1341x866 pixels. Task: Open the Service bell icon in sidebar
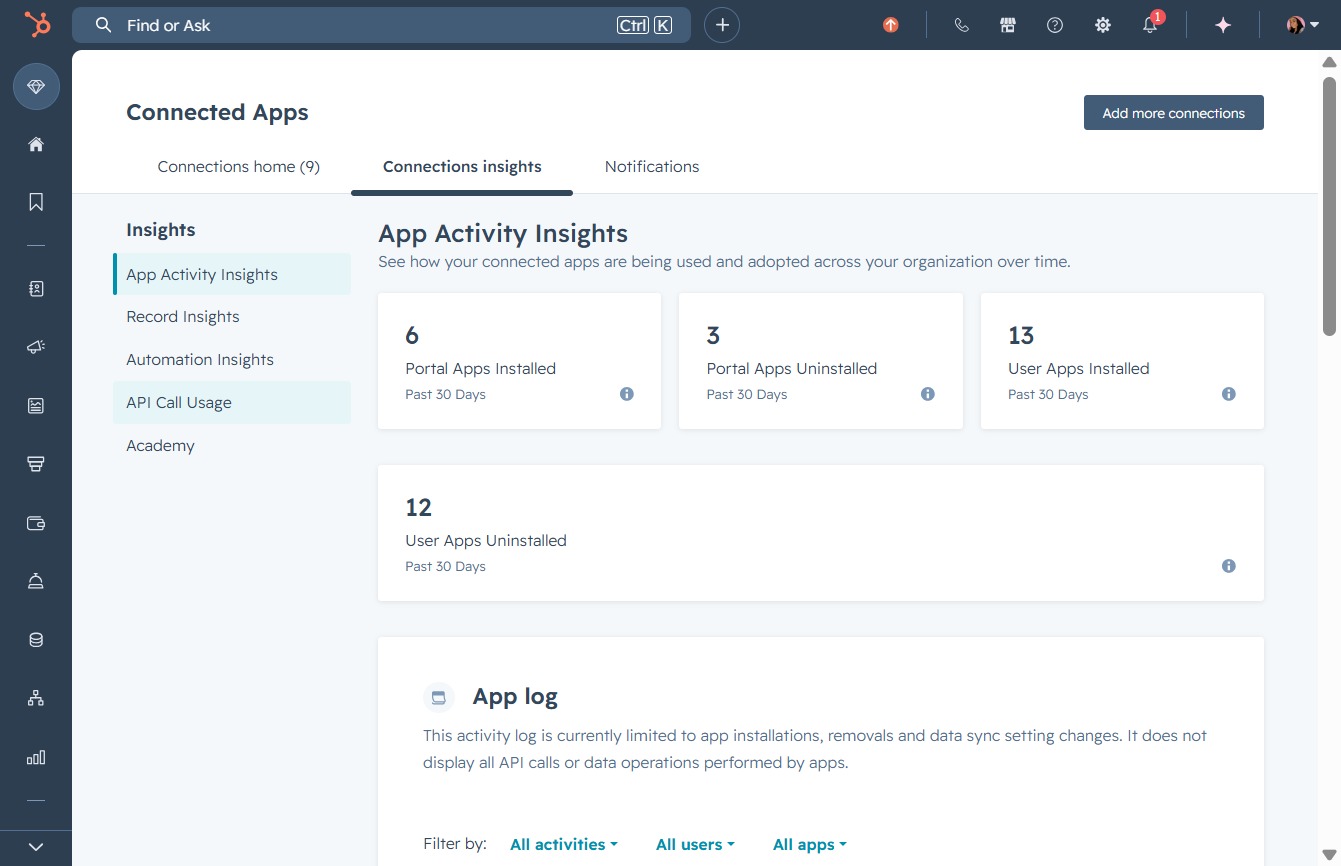[36, 581]
